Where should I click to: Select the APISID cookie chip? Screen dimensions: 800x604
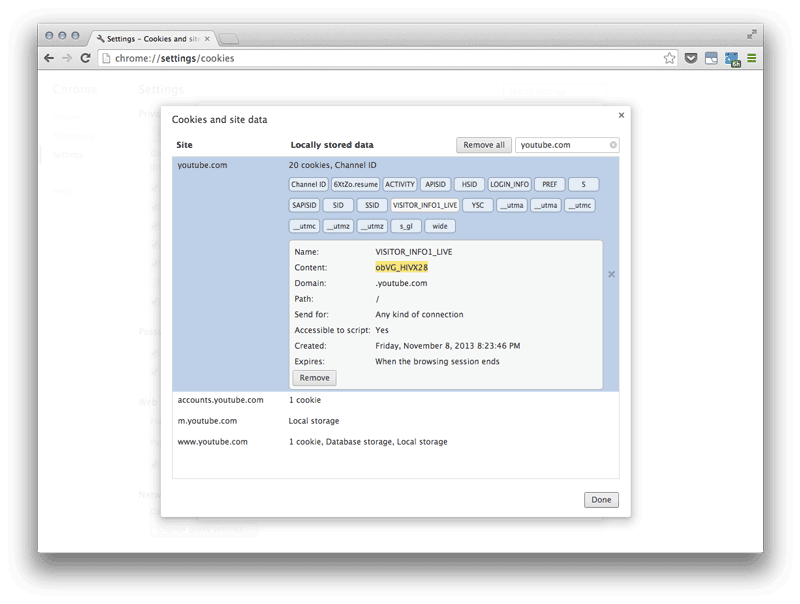click(x=435, y=184)
